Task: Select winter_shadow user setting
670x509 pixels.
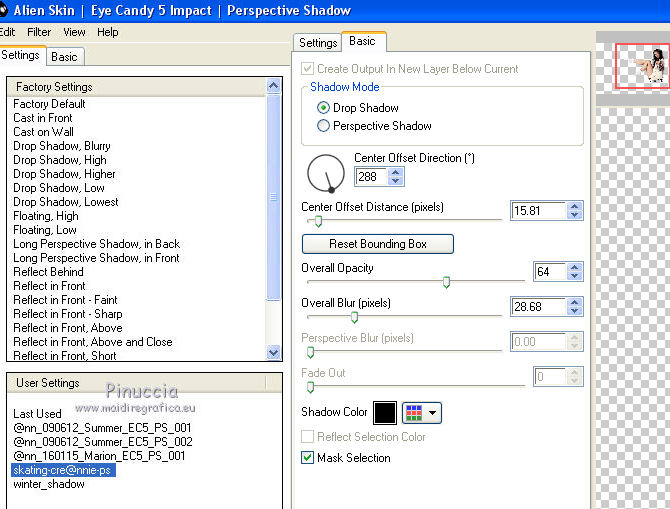Action: click(49, 484)
